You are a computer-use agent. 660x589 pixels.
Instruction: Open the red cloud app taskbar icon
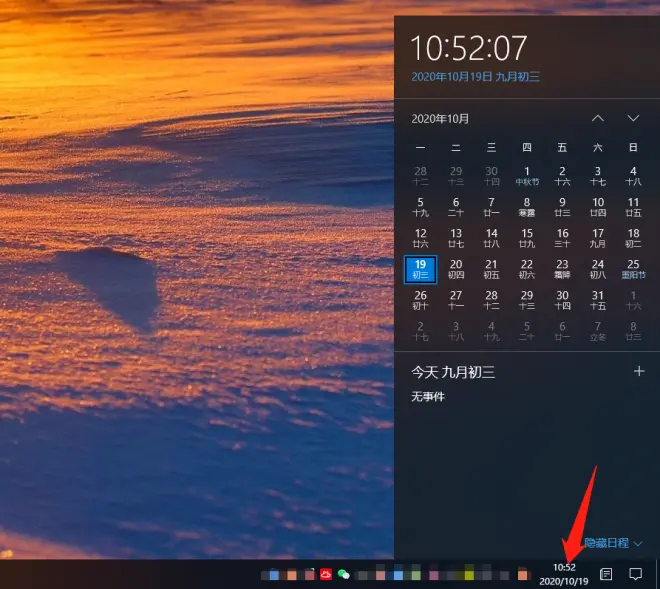tap(326, 574)
